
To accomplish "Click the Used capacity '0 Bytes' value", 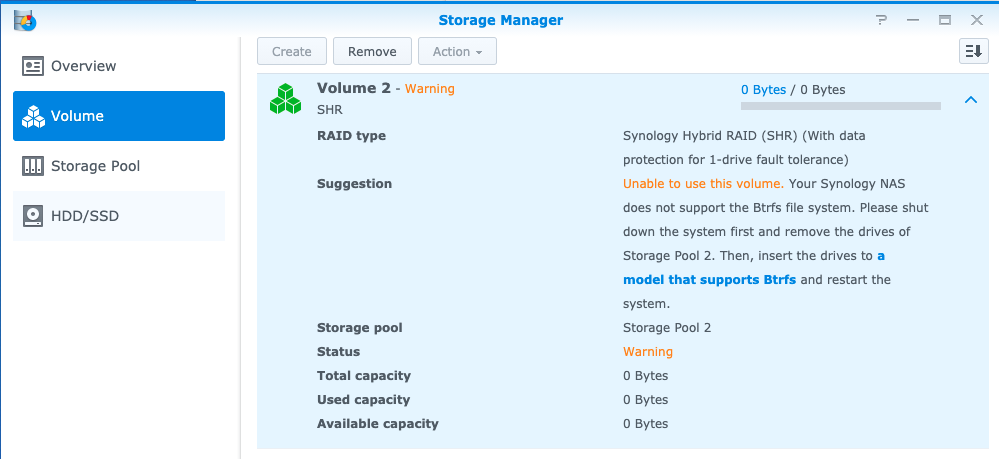I will 645,400.
